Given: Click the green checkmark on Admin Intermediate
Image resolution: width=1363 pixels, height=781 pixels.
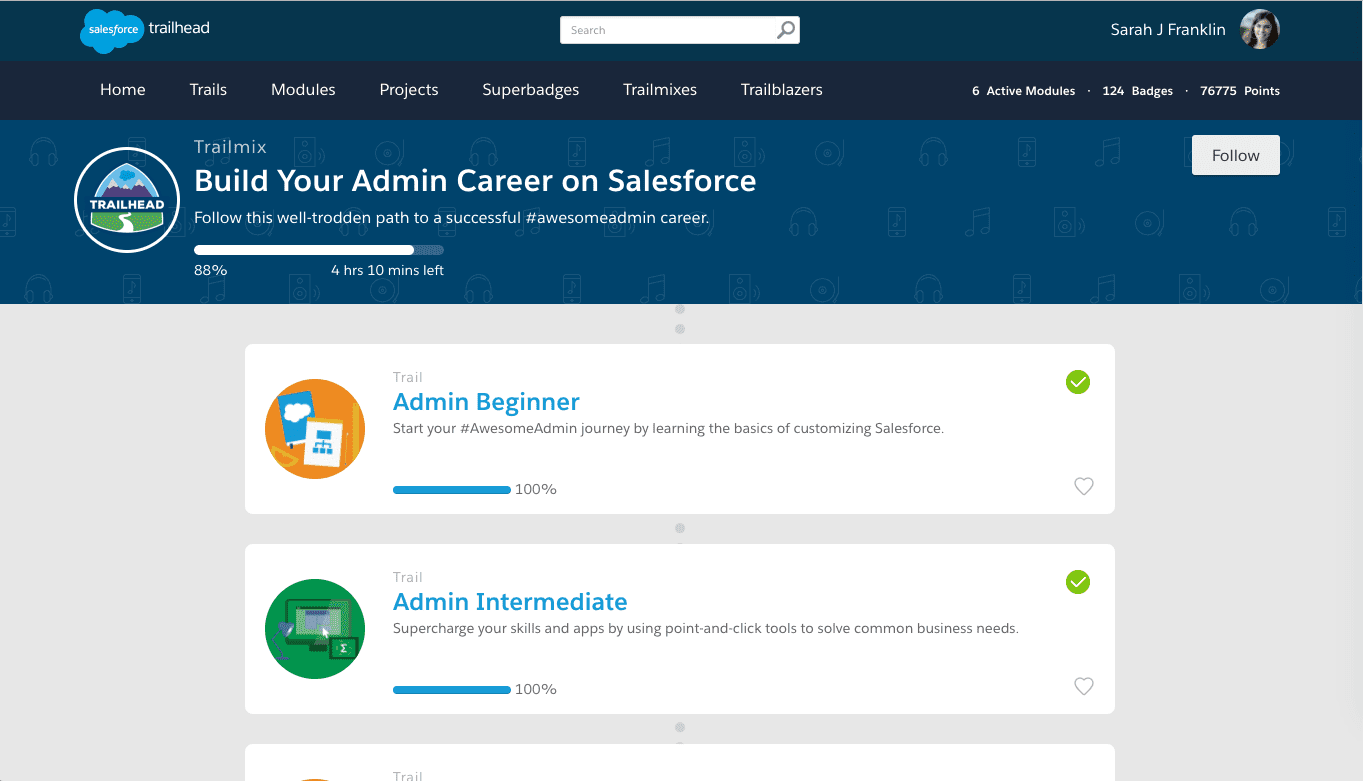Looking at the screenshot, I should click(1077, 582).
